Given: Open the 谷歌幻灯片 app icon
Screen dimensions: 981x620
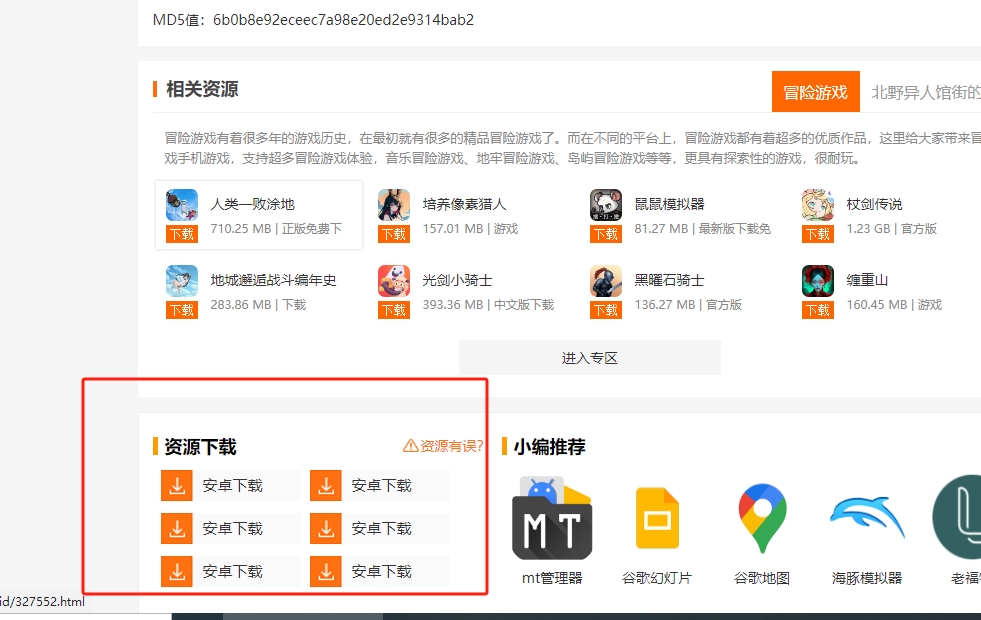Looking at the screenshot, I should pyautogui.click(x=657, y=519).
